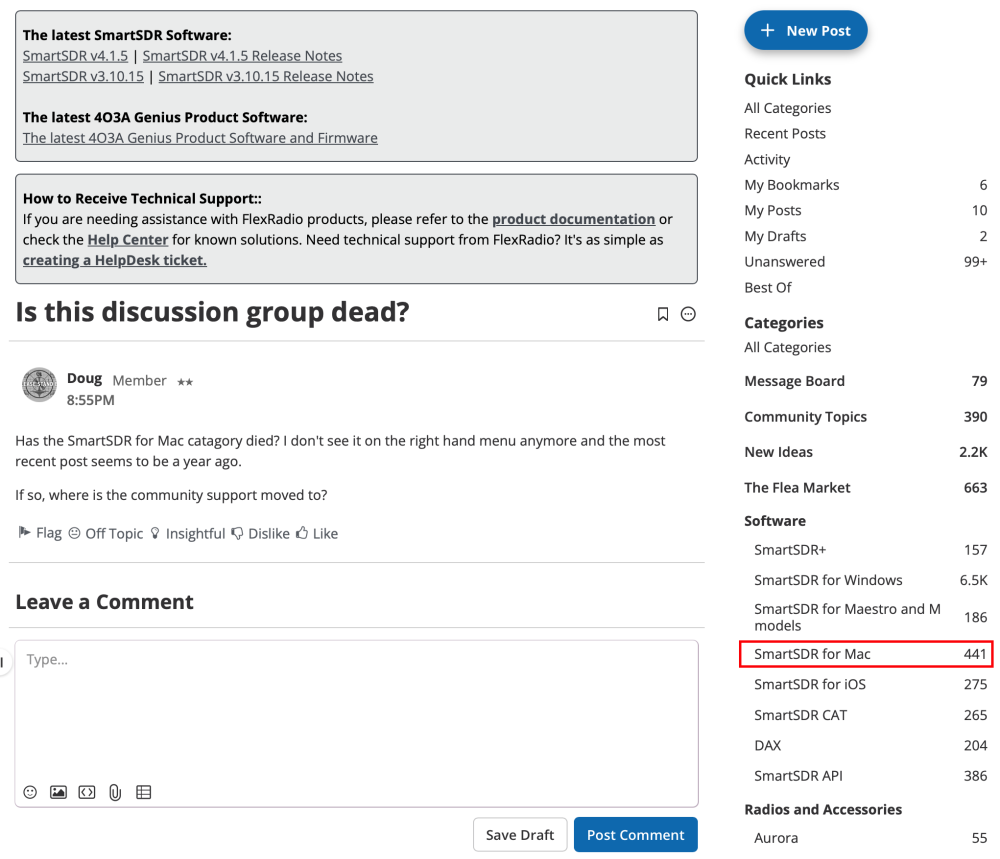Dislike Doug's post
This screenshot has width=1000, height=859.
pos(260,533)
